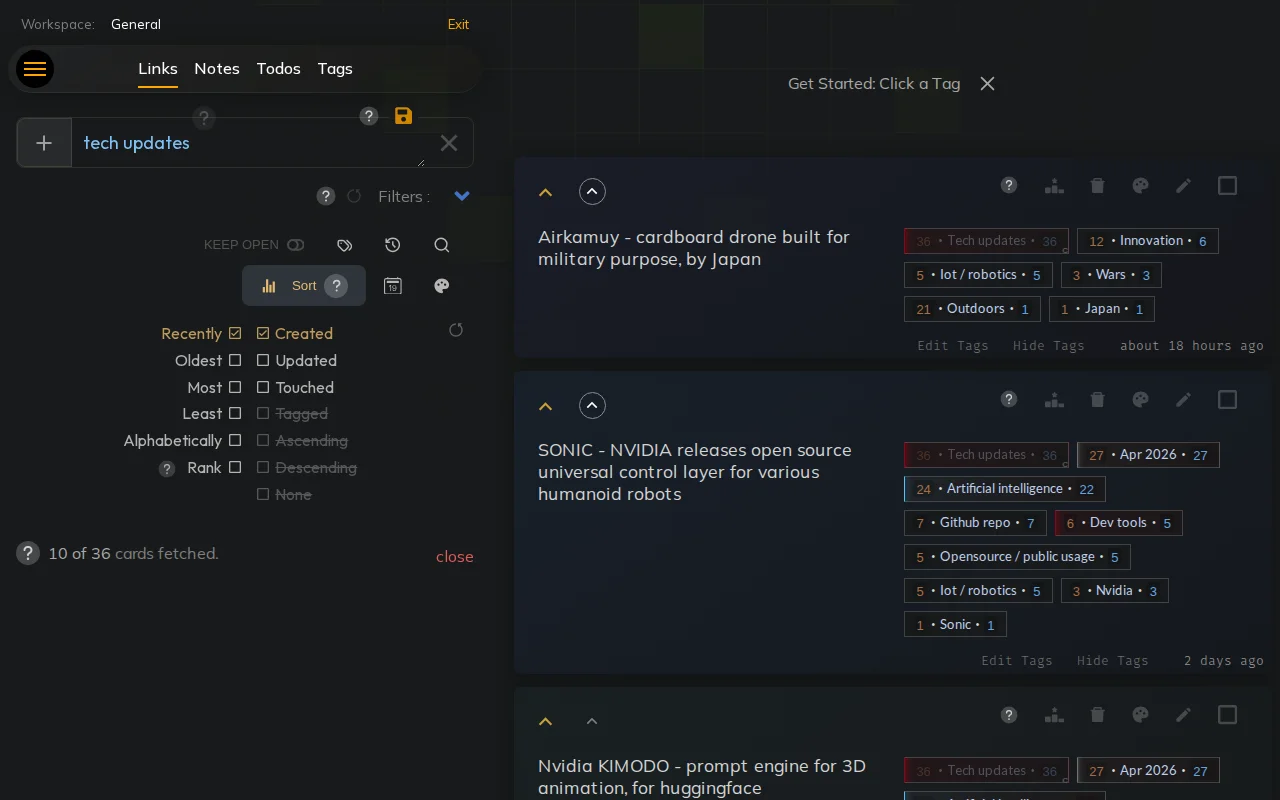Click the refresh icon beside Filters
Viewport: 1280px width, 800px height.
point(354,196)
